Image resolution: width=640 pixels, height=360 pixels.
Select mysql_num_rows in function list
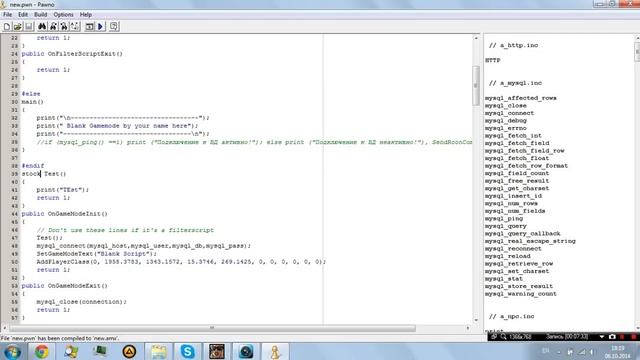511,203
